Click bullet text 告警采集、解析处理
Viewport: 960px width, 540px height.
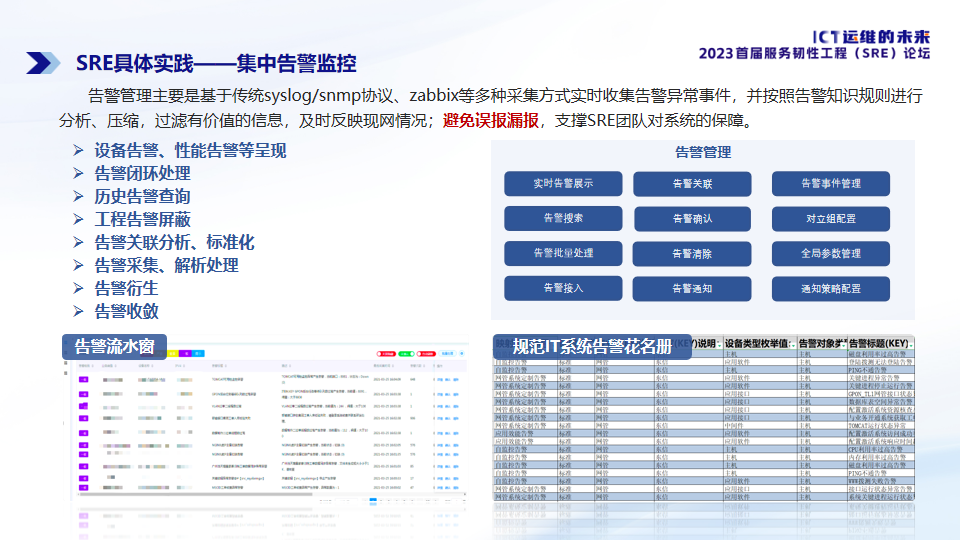(x=167, y=265)
